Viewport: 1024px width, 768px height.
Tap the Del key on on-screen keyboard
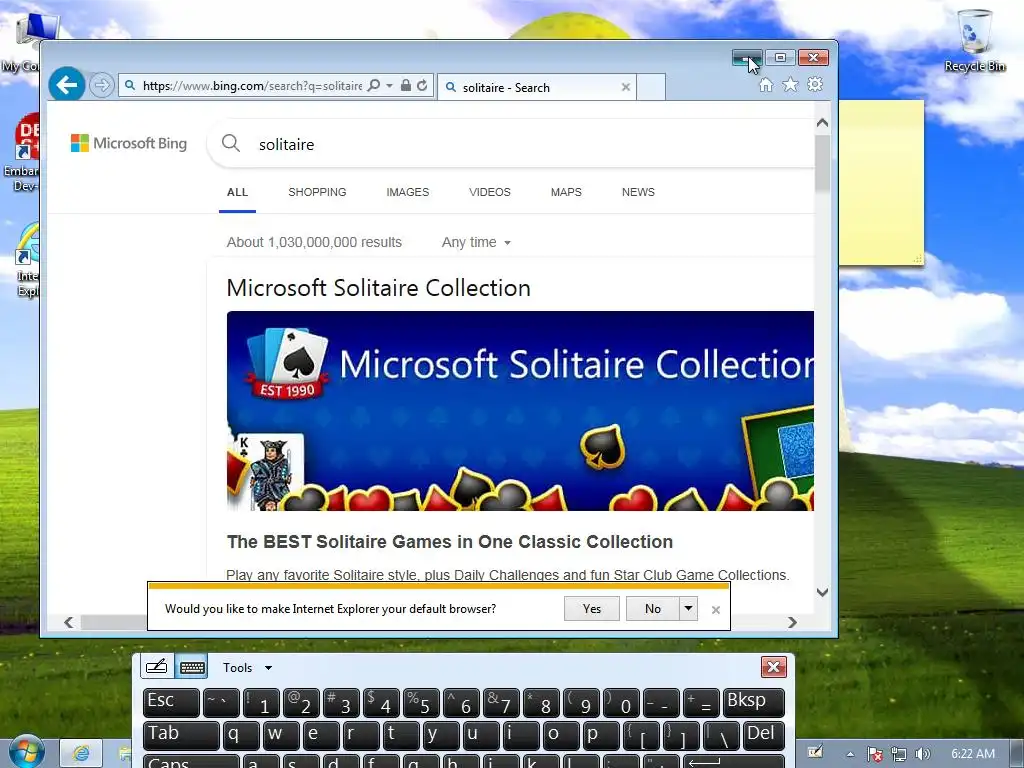coord(764,735)
